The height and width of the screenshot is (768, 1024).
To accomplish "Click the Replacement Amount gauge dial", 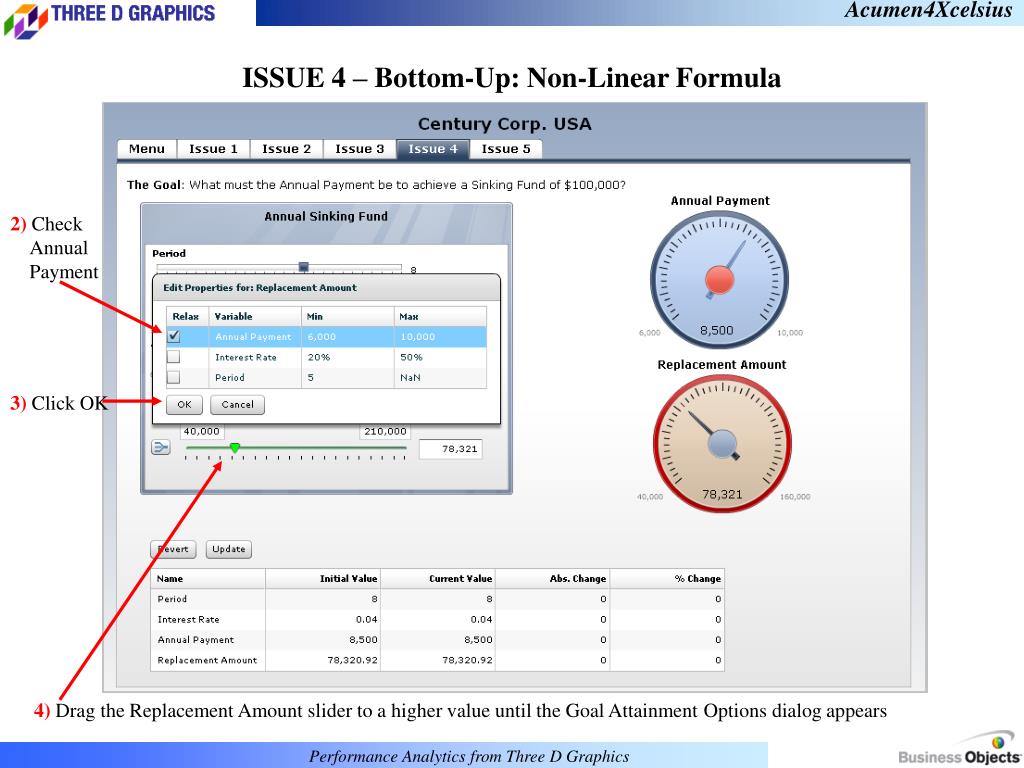I will (722, 443).
